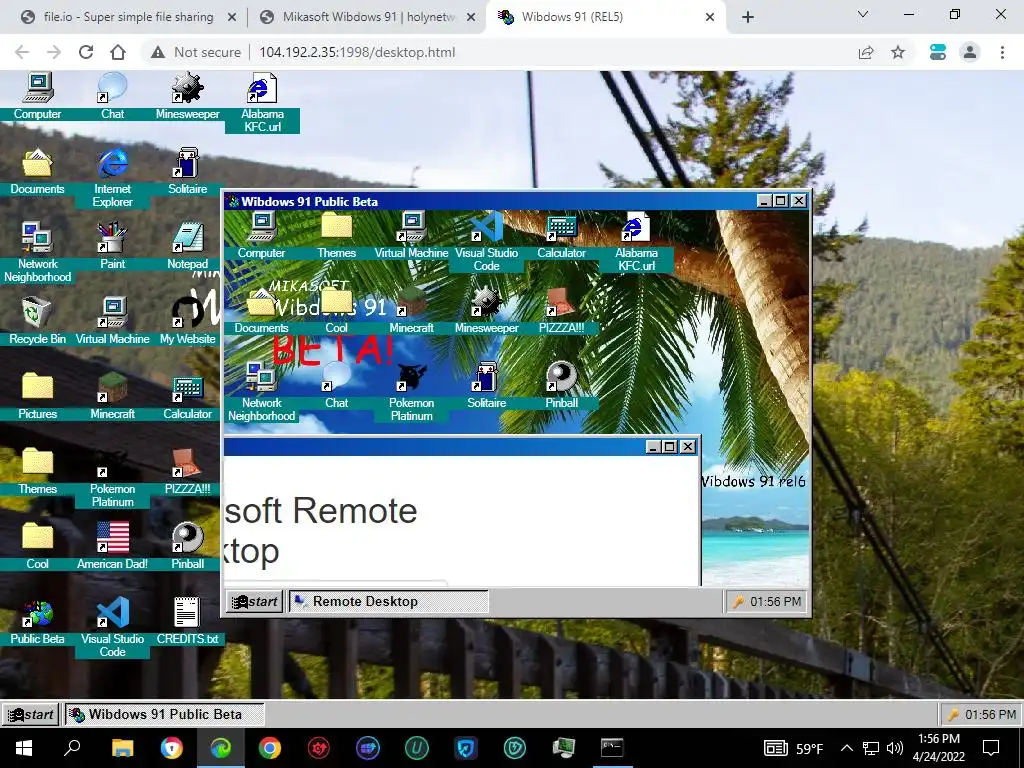Switch to the file.io browser tab
Viewport: 1024px width, 768px height.
coord(129,17)
